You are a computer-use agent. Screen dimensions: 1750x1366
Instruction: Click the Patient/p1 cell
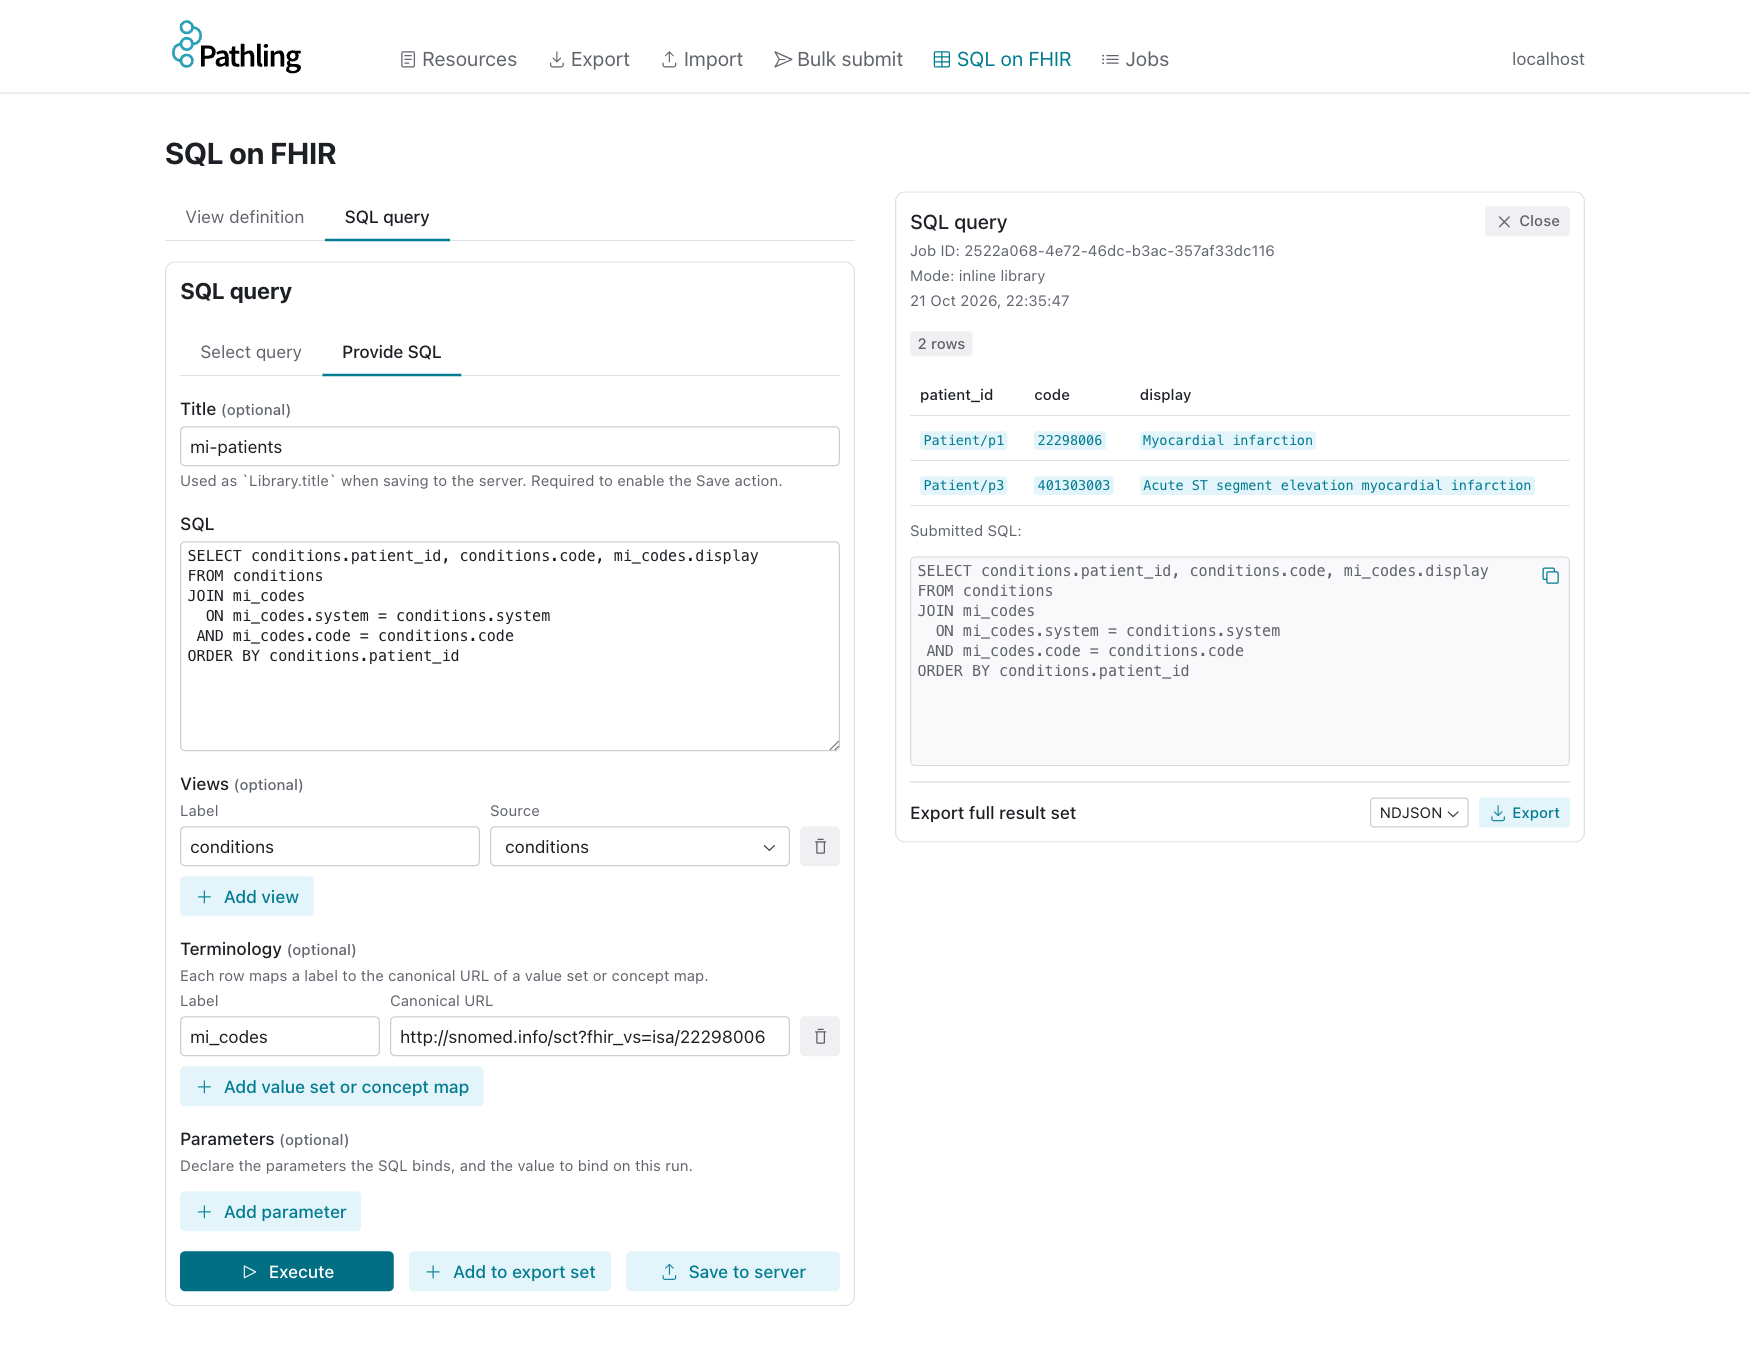(x=964, y=440)
